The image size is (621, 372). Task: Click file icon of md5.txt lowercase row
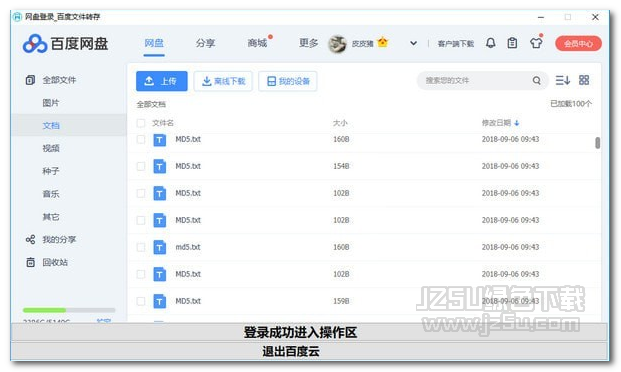[x=160, y=247]
